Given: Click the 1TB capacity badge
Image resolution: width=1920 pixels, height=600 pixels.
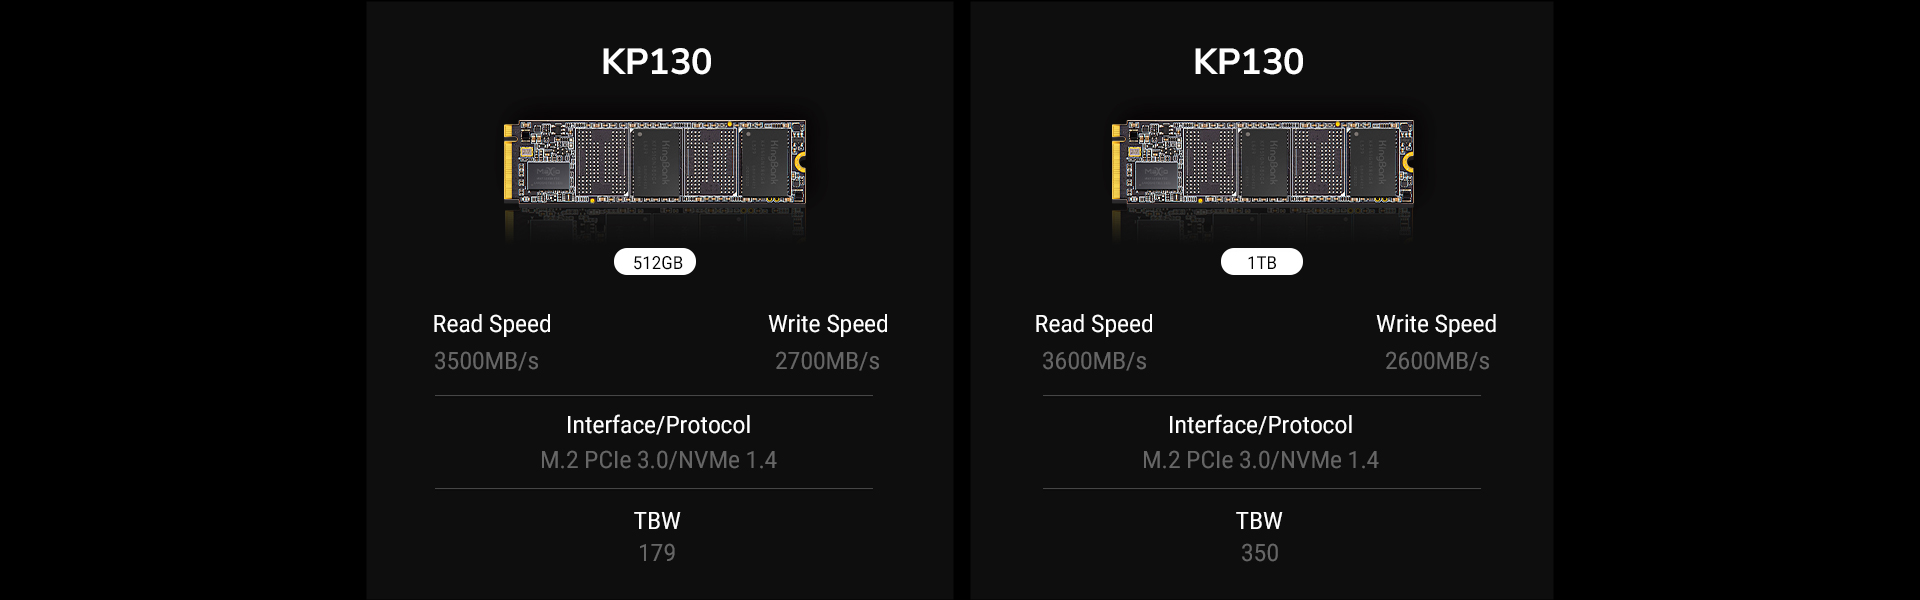Looking at the screenshot, I should click(x=1261, y=262).
